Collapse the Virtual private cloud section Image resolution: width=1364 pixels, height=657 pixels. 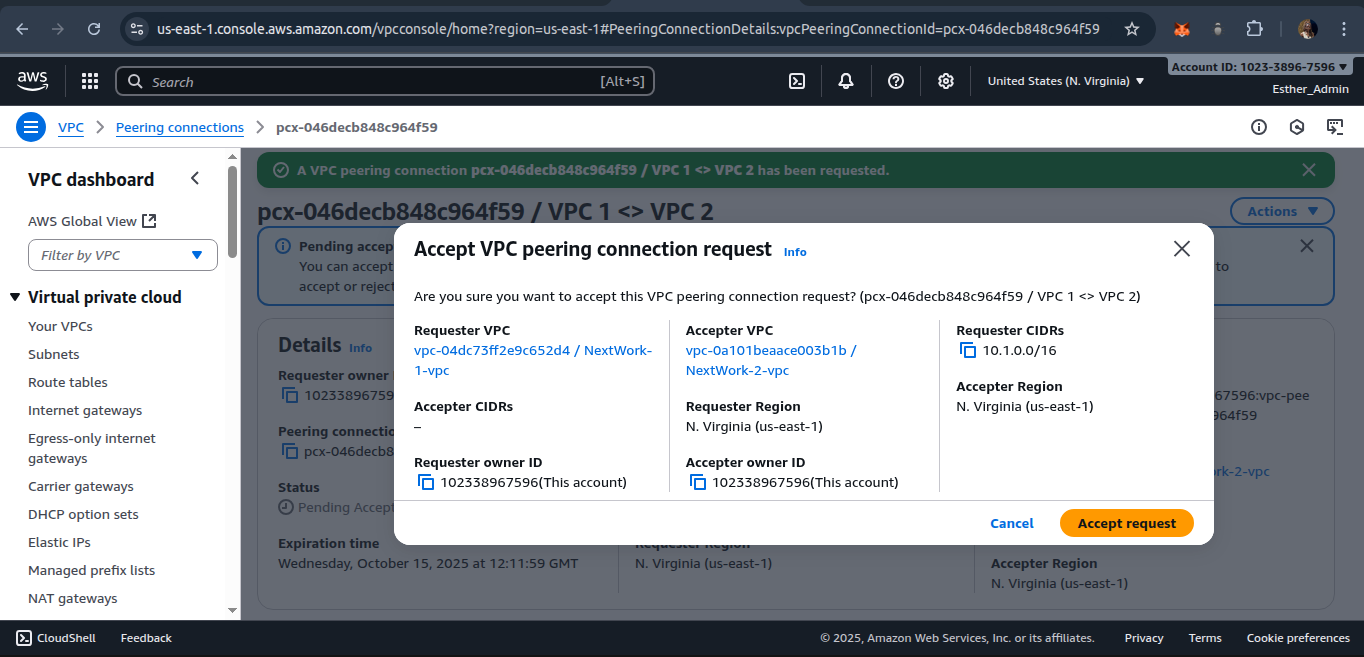point(15,297)
